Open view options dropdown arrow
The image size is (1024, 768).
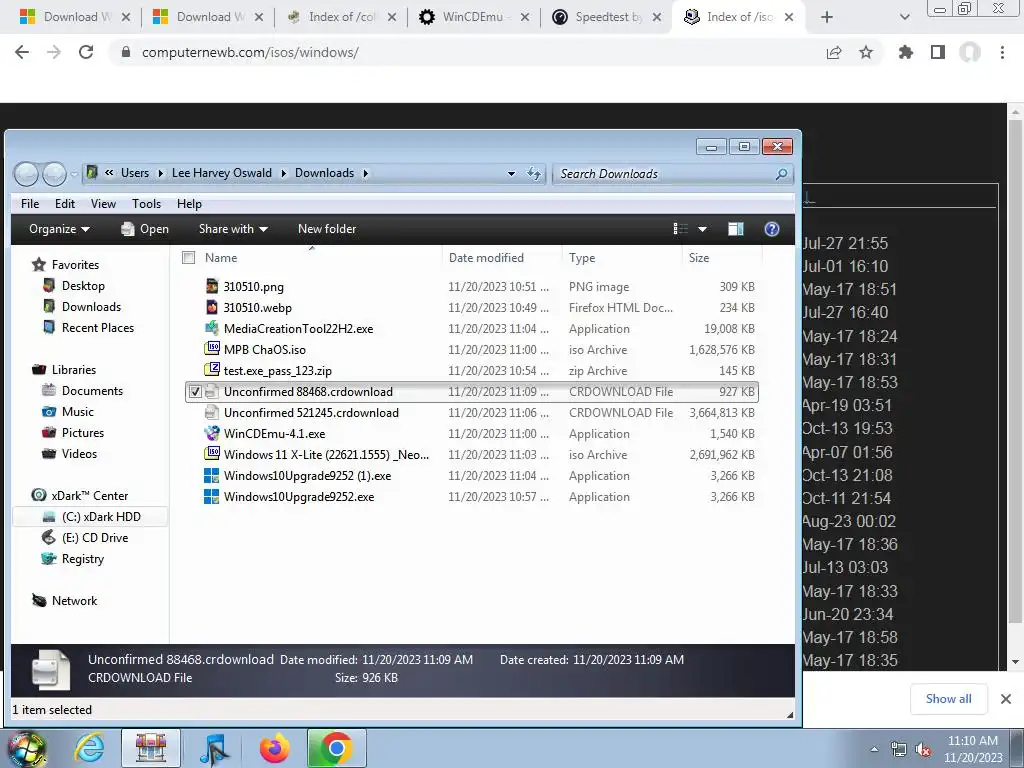pyautogui.click(x=702, y=229)
